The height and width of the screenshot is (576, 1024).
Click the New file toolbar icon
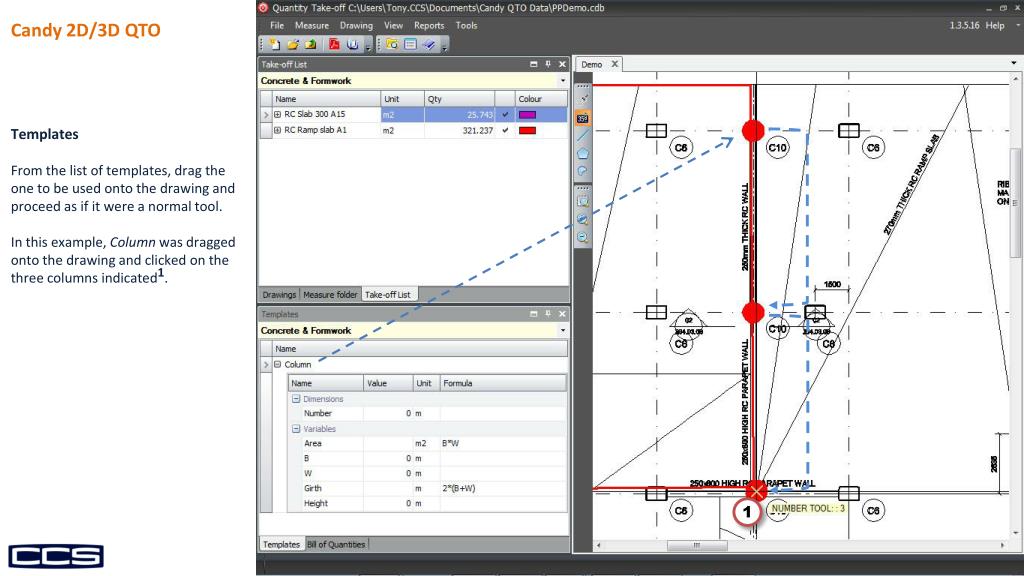[275, 44]
